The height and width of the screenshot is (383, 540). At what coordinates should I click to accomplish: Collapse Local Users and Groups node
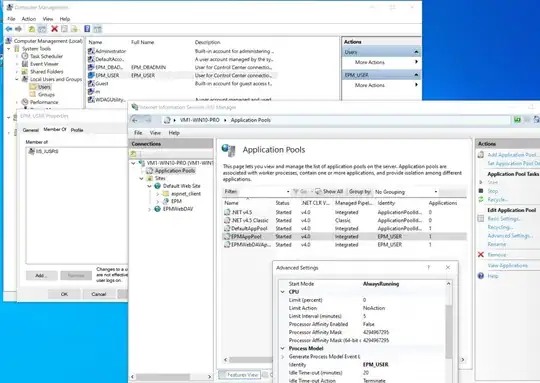tap(17, 79)
